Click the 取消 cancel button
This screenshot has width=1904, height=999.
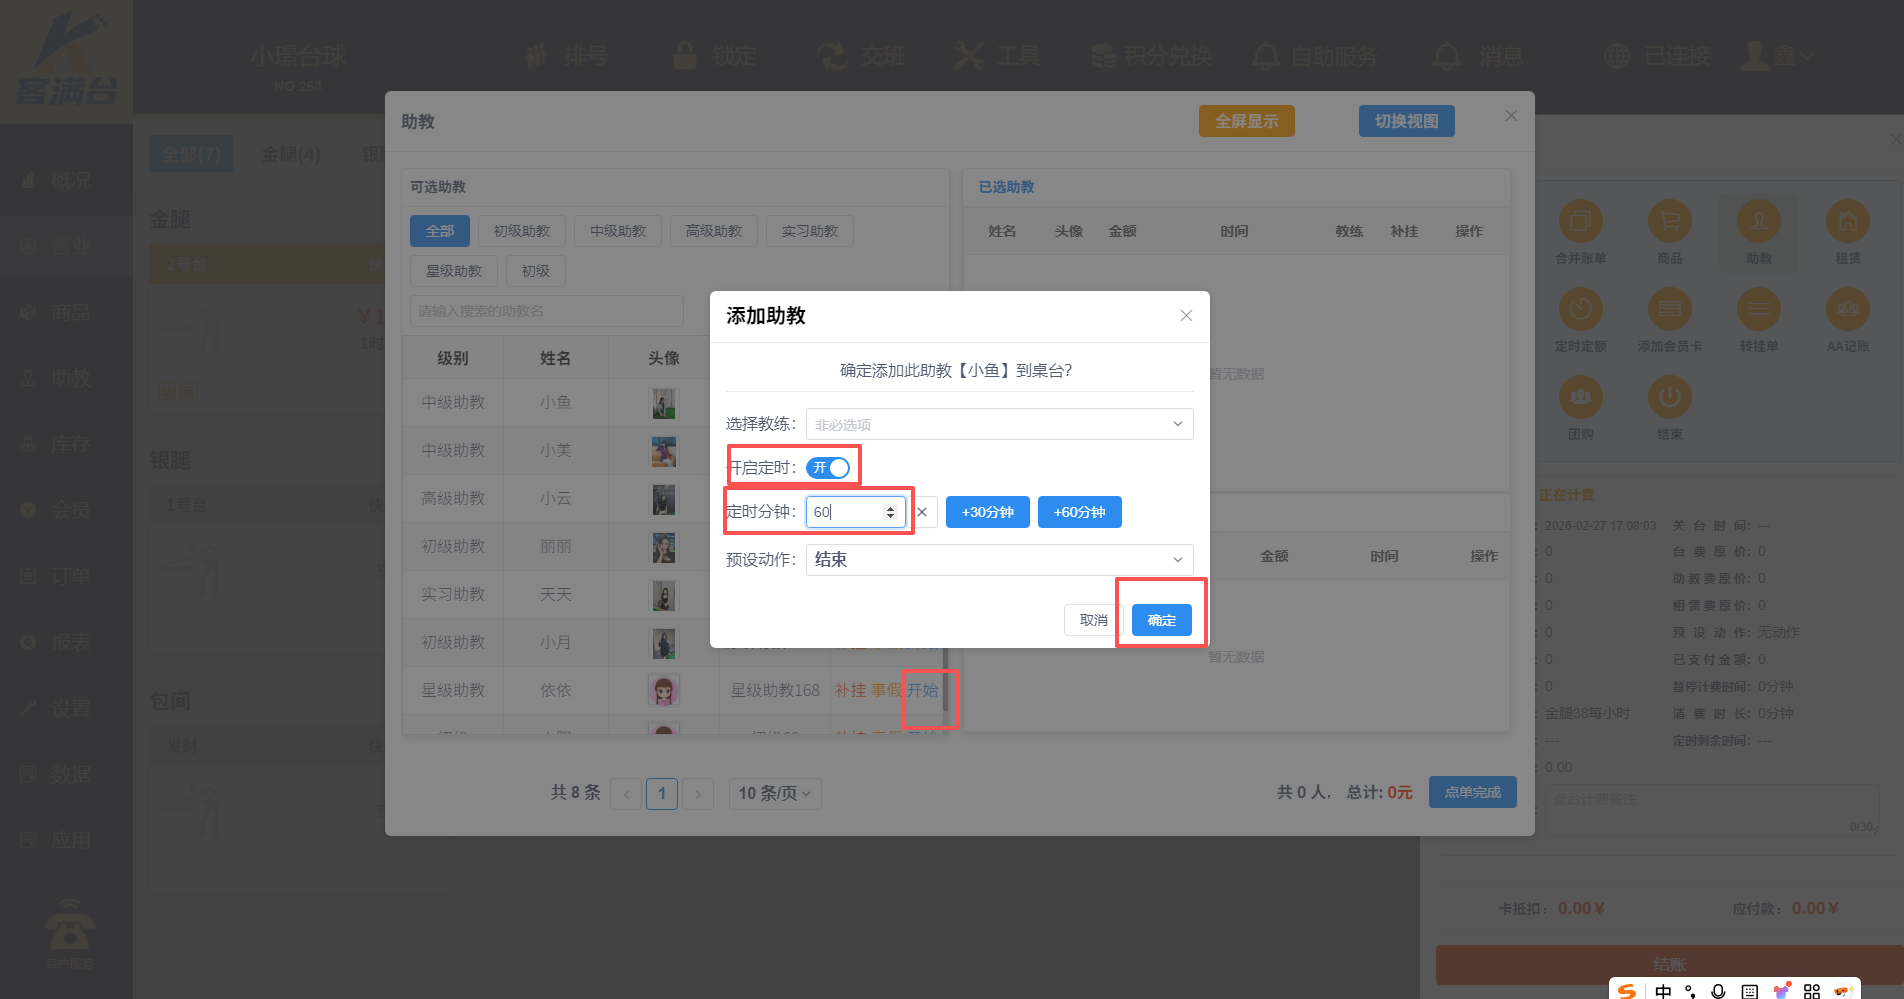pyautogui.click(x=1093, y=620)
